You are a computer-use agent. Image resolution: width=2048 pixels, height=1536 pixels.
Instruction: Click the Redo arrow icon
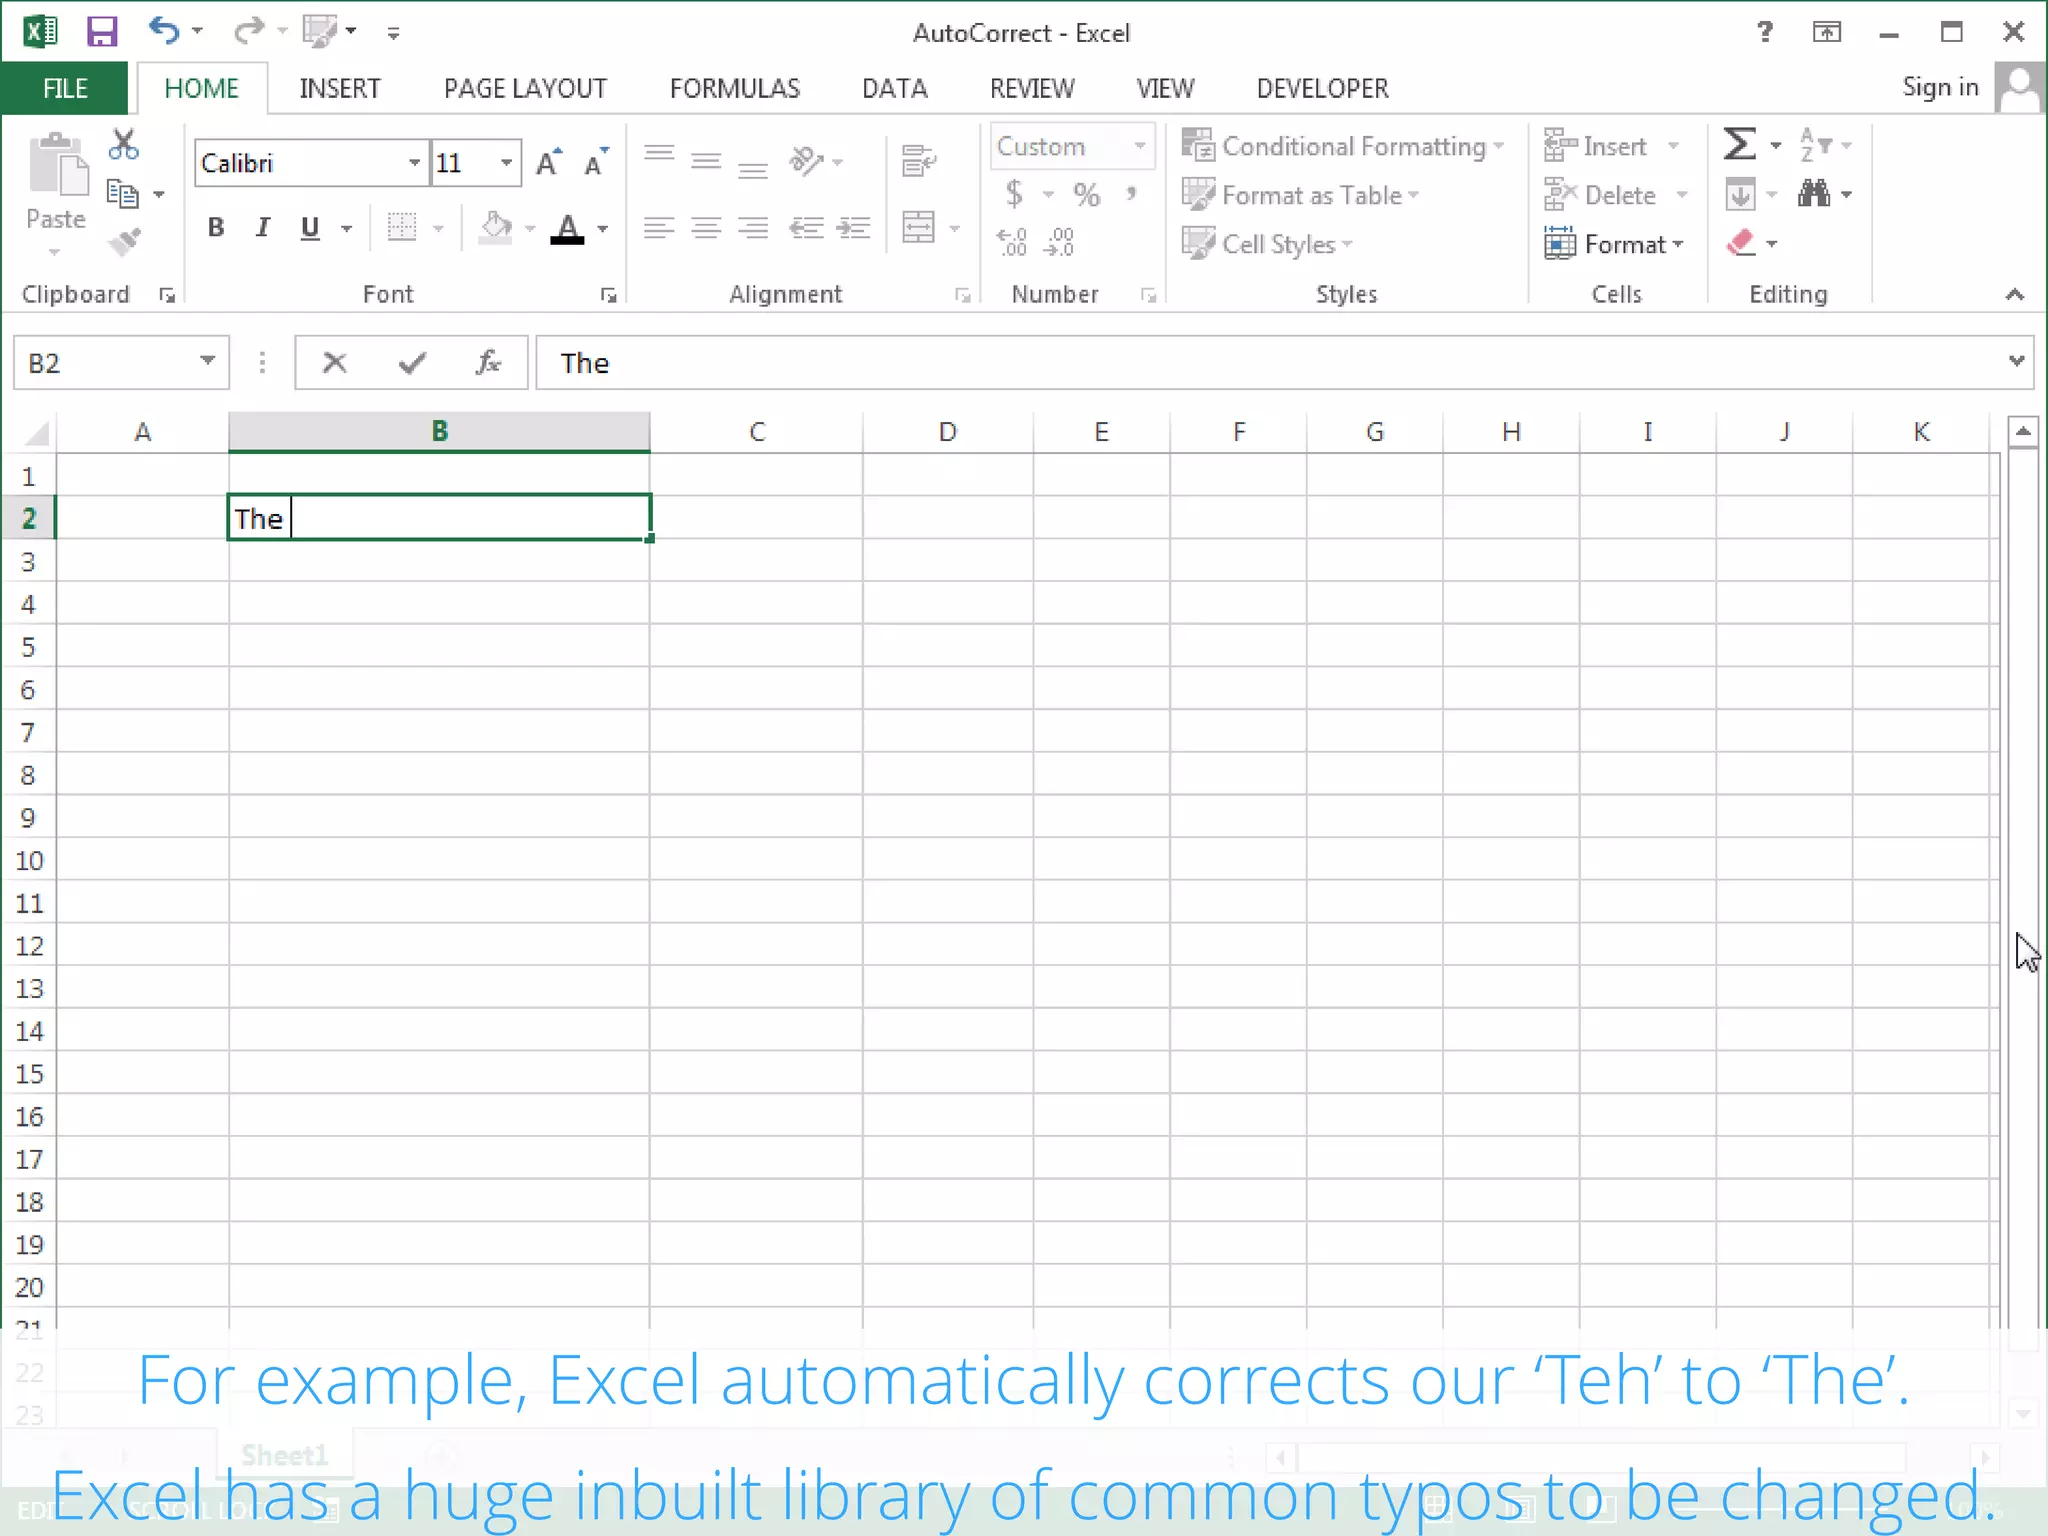(x=247, y=31)
